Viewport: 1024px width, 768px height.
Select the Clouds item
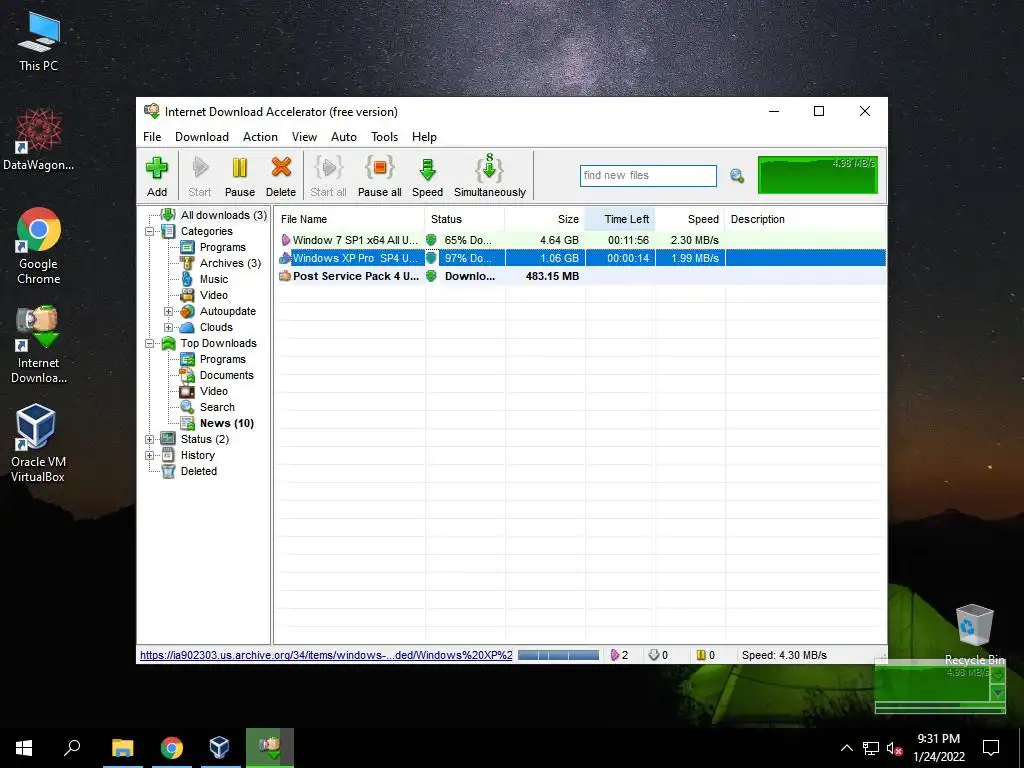click(216, 327)
